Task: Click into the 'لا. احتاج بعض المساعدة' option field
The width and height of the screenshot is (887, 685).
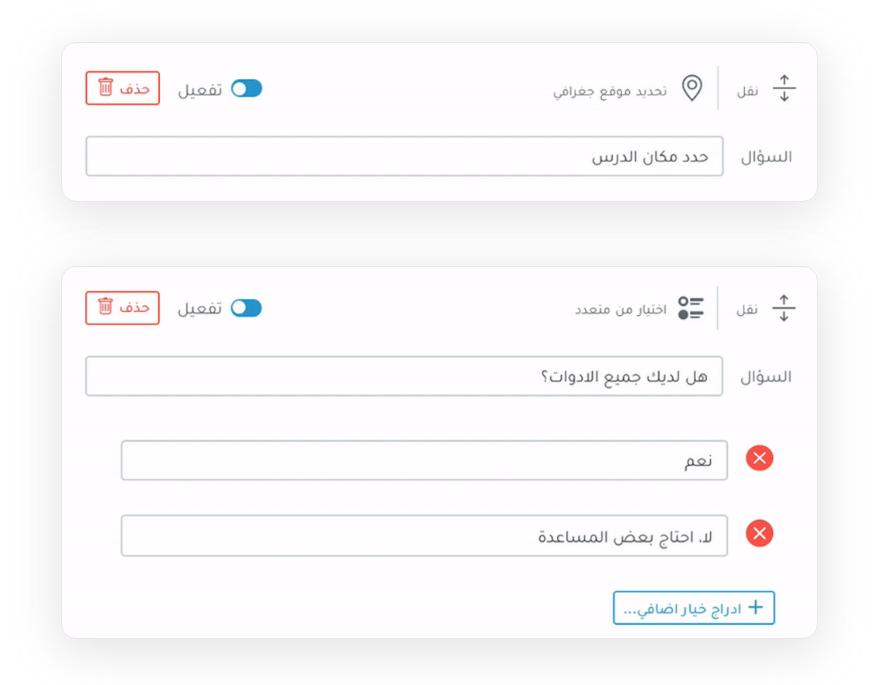Action: coord(424,536)
